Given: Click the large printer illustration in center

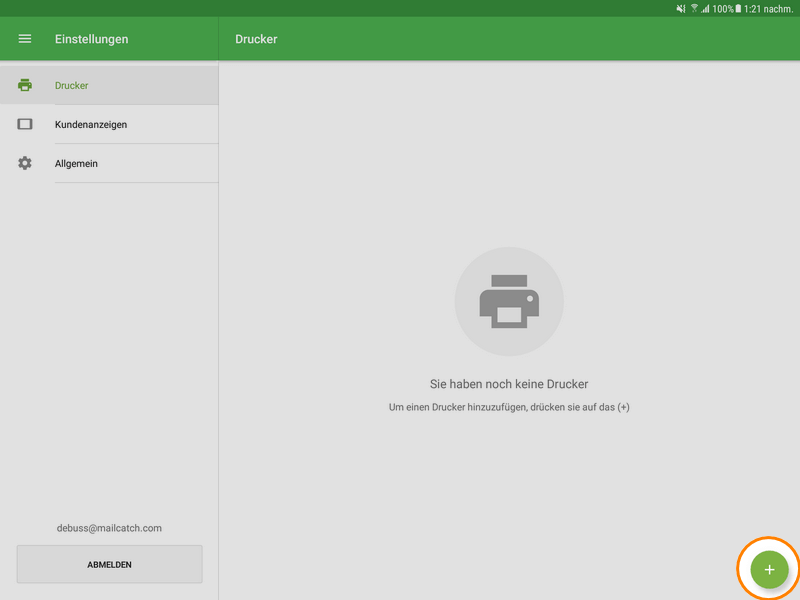Looking at the screenshot, I should pyautogui.click(x=509, y=302).
